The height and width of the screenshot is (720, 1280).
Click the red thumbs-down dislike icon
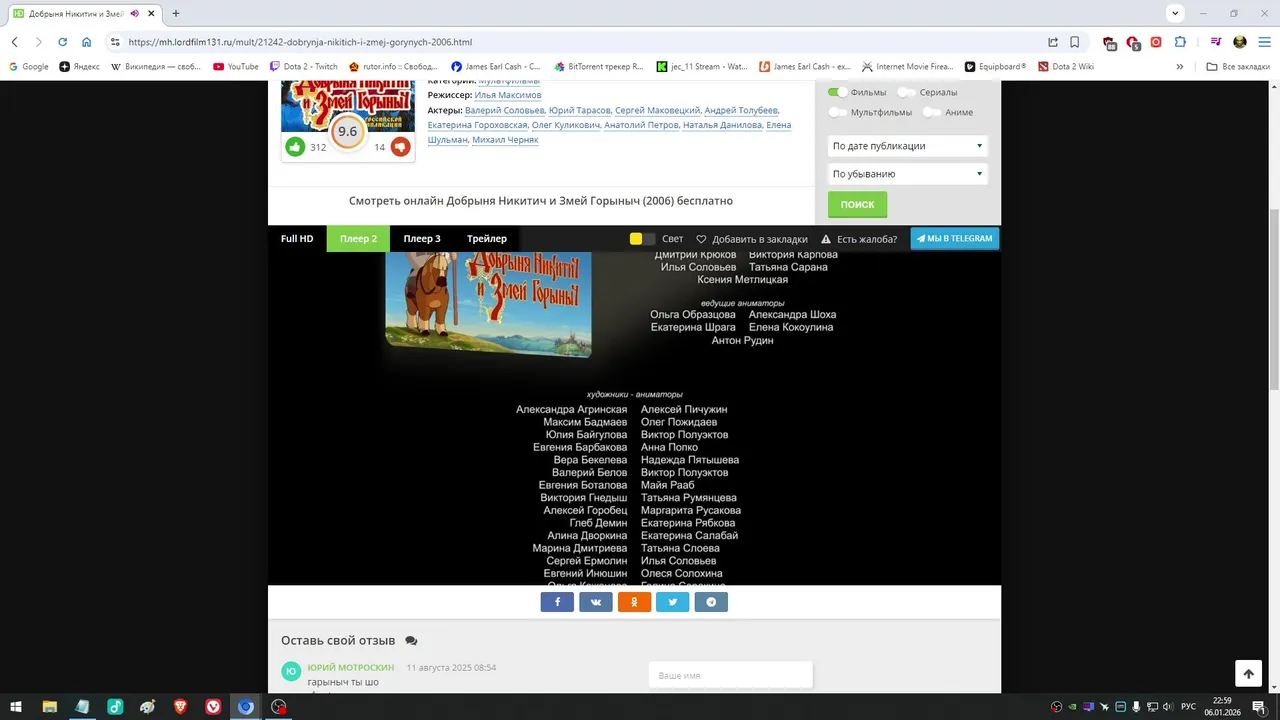point(400,147)
